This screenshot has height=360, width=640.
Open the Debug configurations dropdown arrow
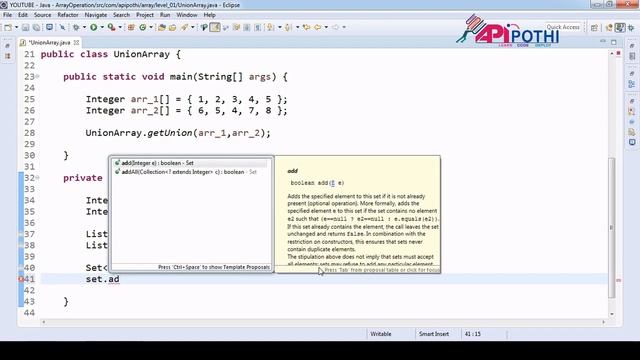(x=84, y=27)
